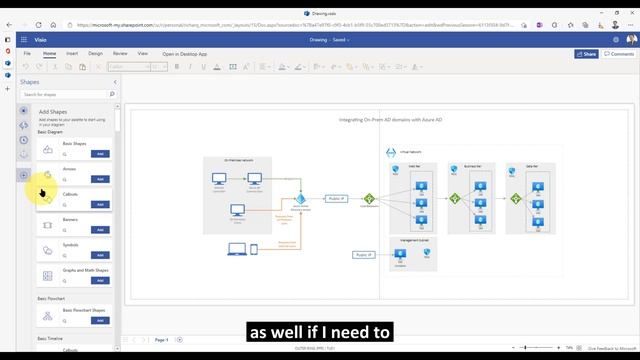
Task: Open the arrange or position dropdown
Action: point(318,67)
